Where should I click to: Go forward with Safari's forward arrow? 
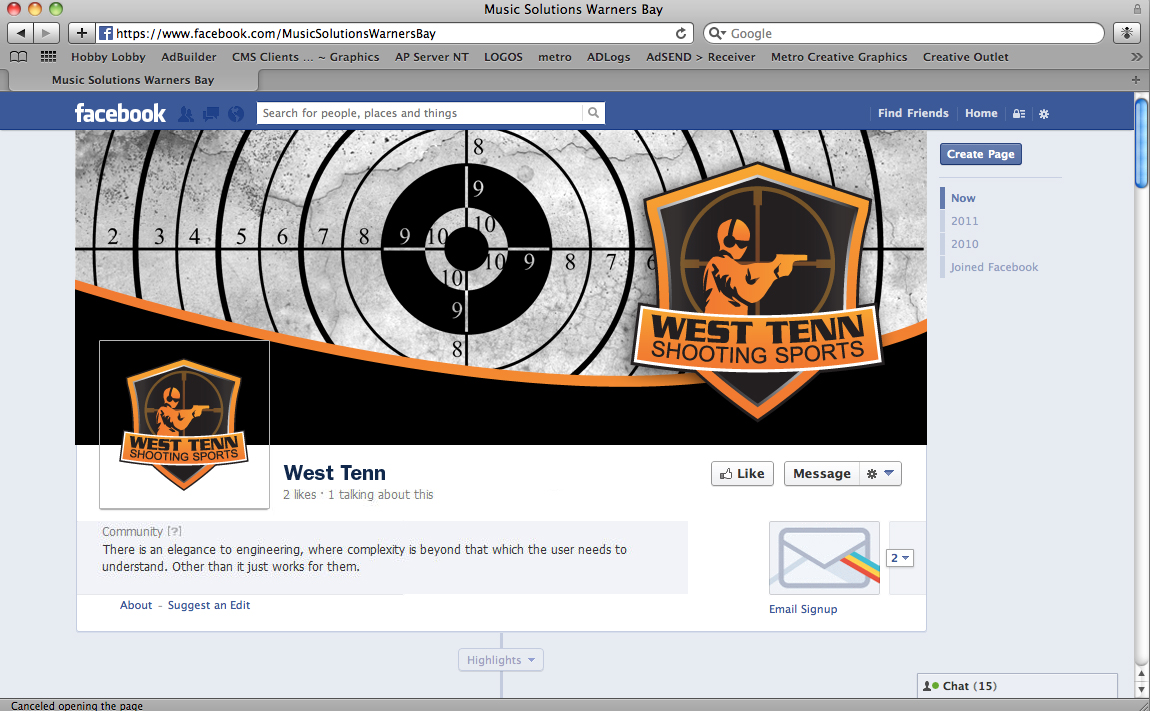click(46, 33)
